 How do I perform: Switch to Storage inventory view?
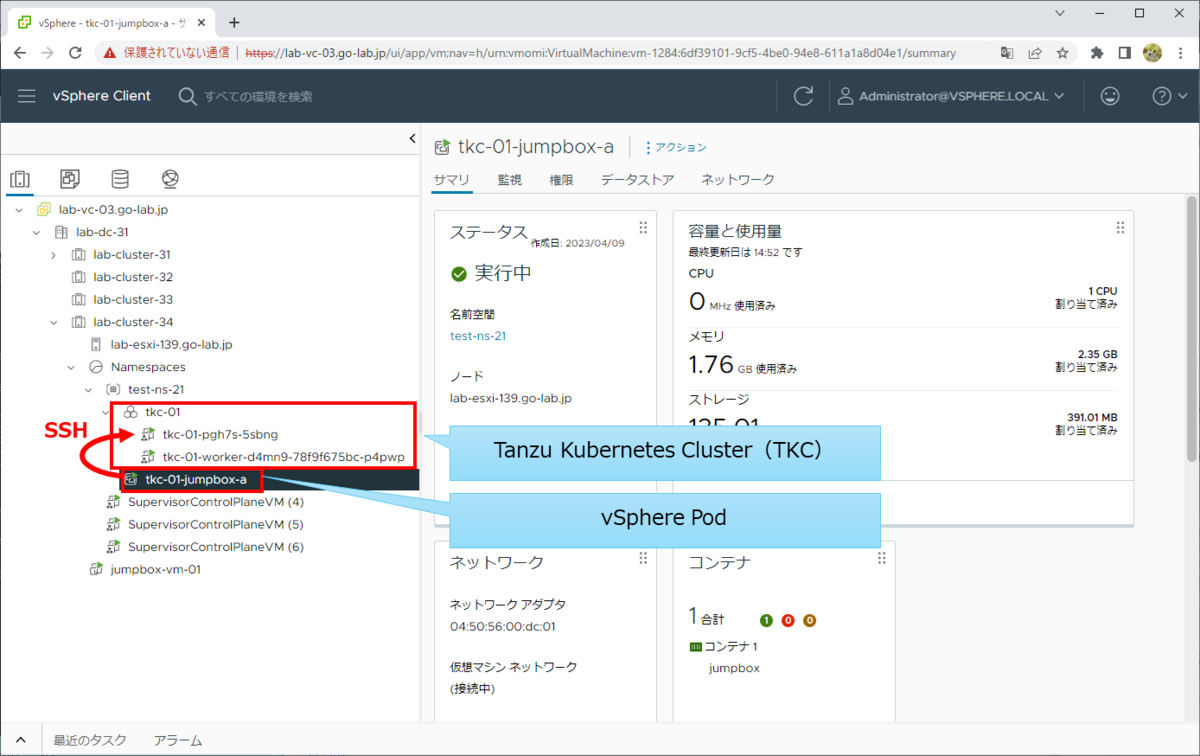pos(120,179)
